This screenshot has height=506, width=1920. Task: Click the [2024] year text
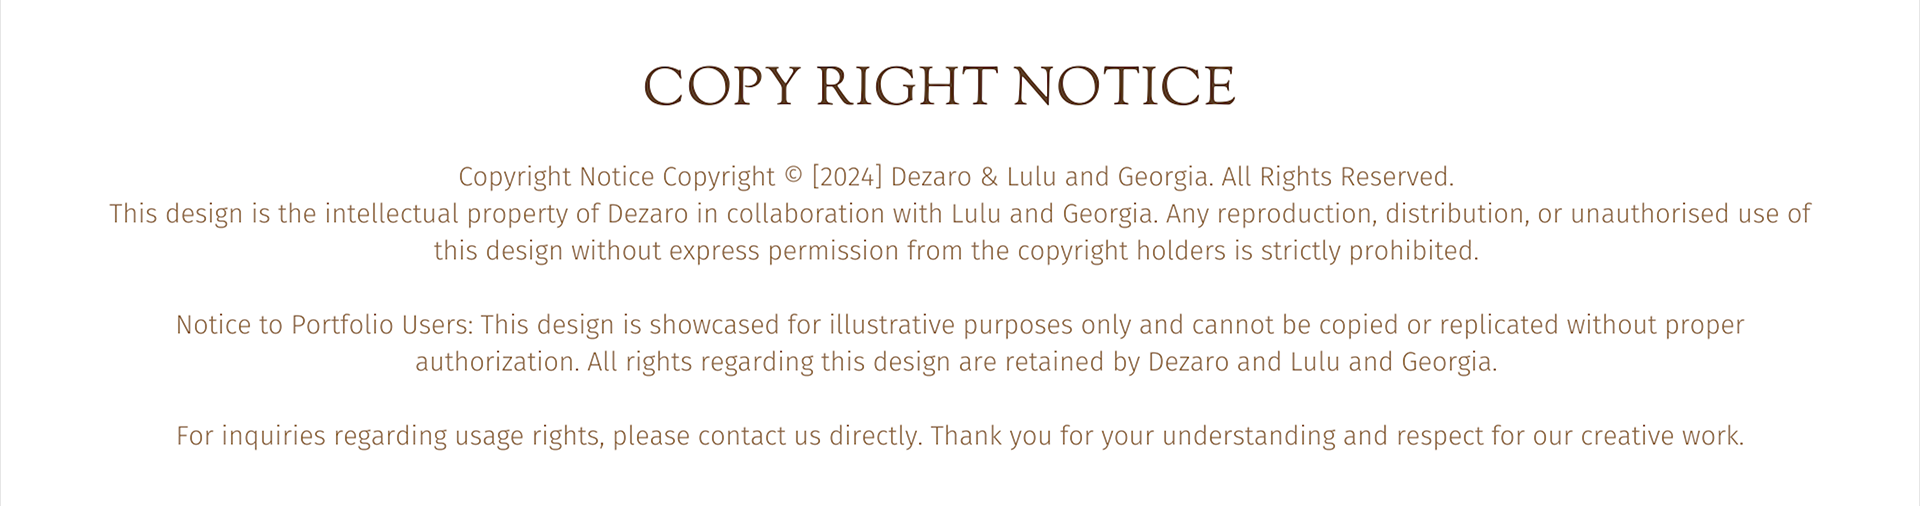(847, 177)
